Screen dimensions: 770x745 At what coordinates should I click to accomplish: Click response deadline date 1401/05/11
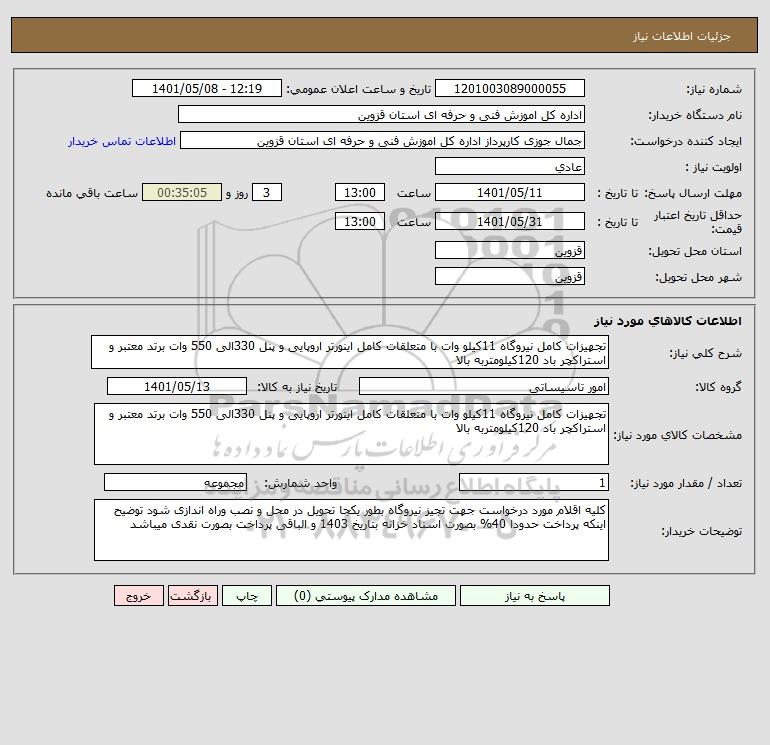pos(510,193)
